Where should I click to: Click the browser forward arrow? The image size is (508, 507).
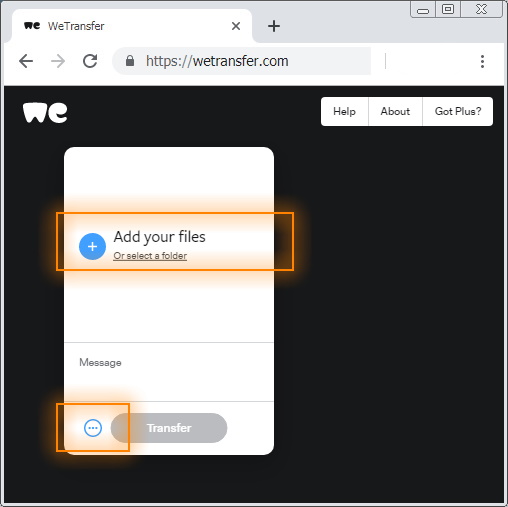pos(58,61)
